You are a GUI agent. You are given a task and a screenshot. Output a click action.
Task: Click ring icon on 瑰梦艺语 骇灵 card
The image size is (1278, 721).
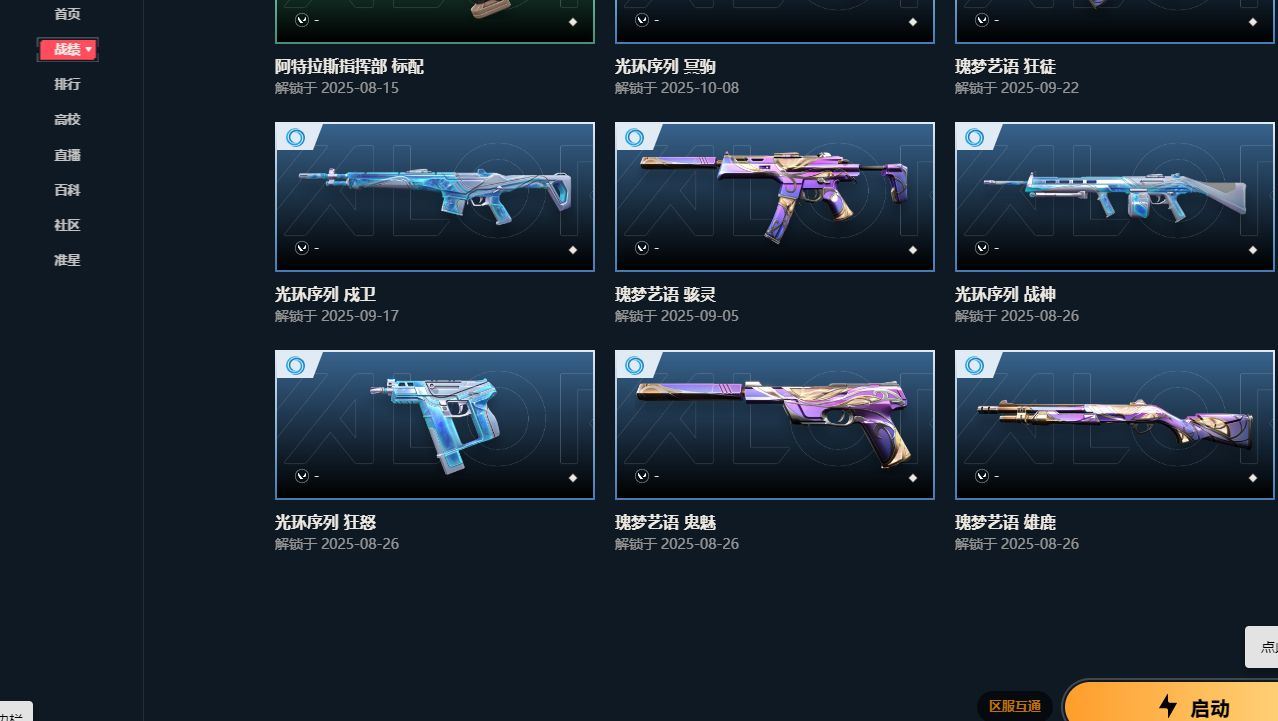[635, 137]
